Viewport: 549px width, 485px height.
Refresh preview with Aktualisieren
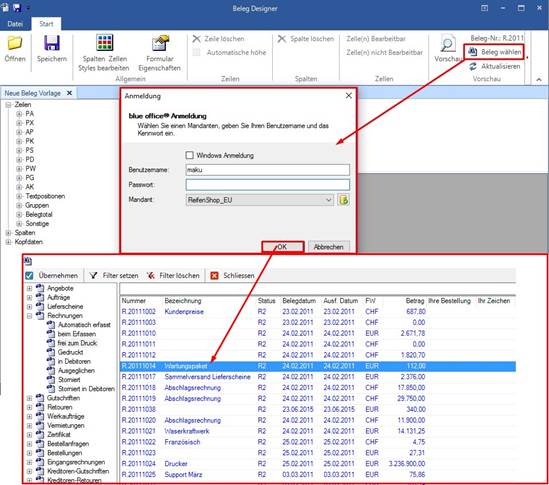tap(494, 66)
